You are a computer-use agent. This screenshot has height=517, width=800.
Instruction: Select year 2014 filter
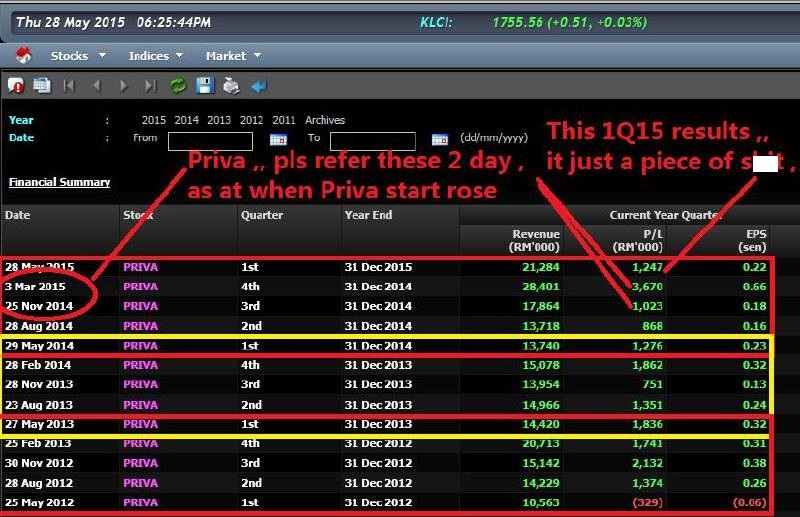pos(186,120)
